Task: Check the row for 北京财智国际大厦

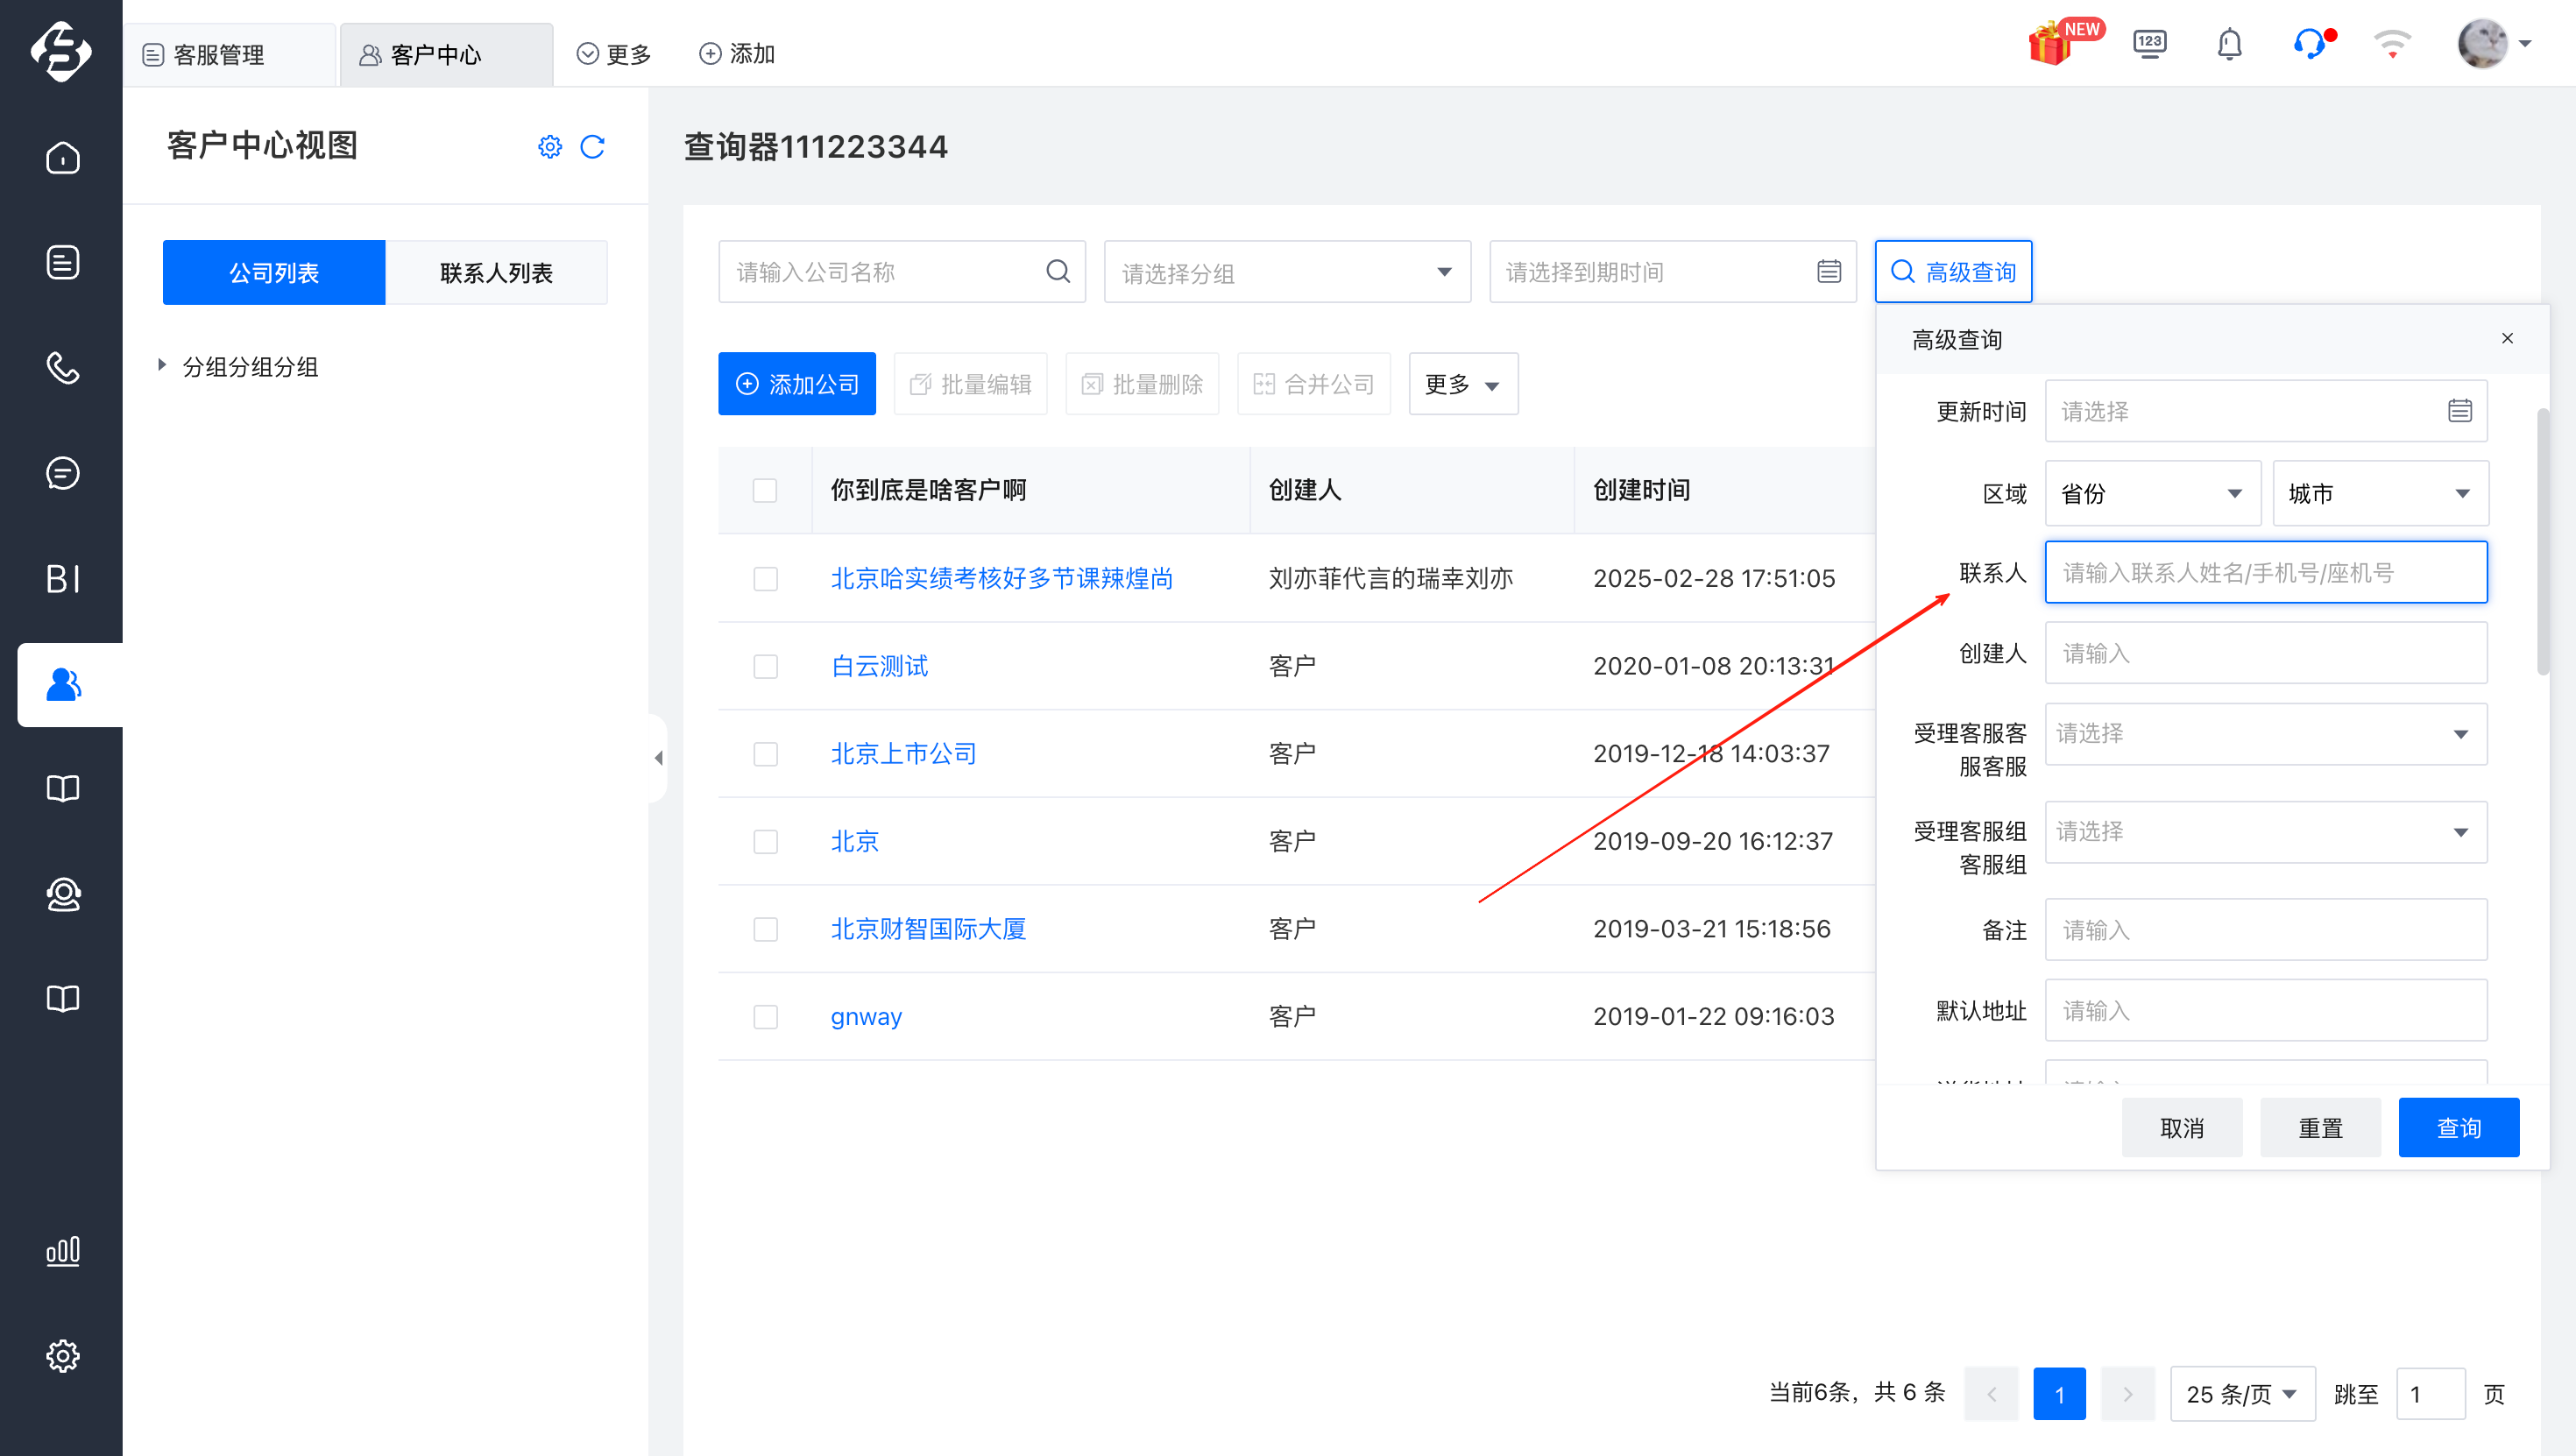Action: point(765,929)
